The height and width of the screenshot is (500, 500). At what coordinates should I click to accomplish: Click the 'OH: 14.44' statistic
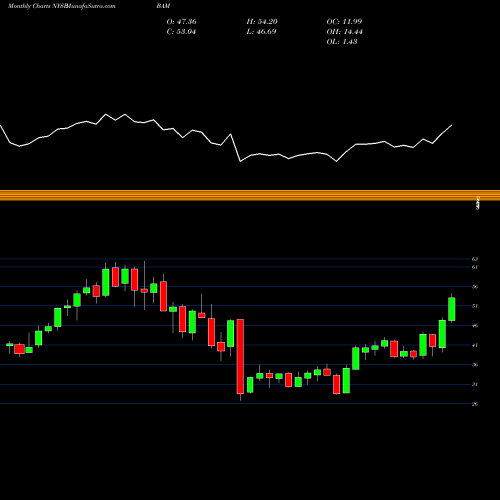pos(344,32)
